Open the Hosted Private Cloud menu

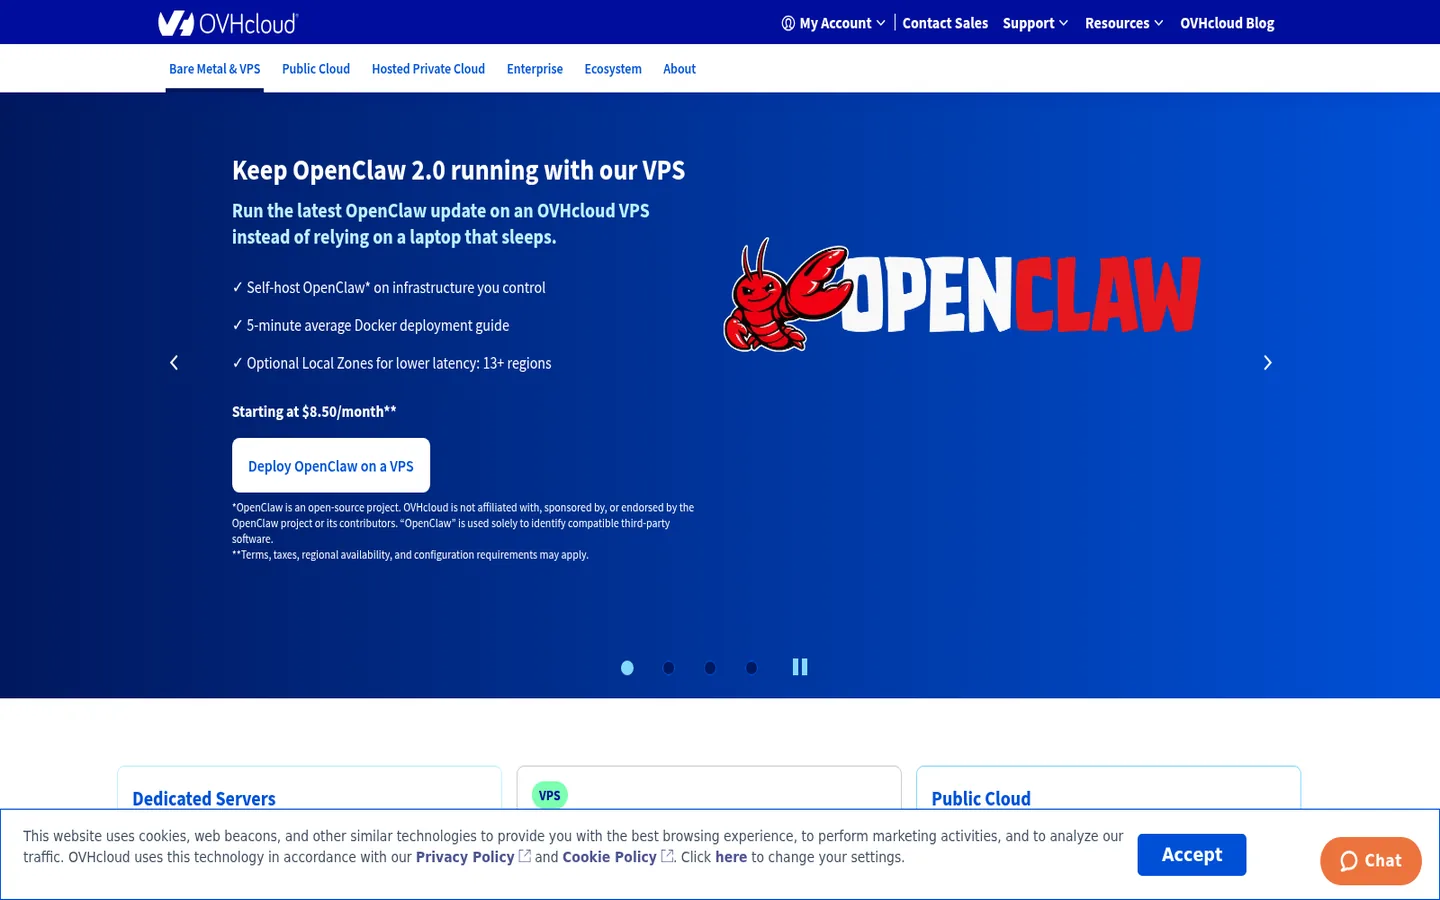(x=428, y=69)
